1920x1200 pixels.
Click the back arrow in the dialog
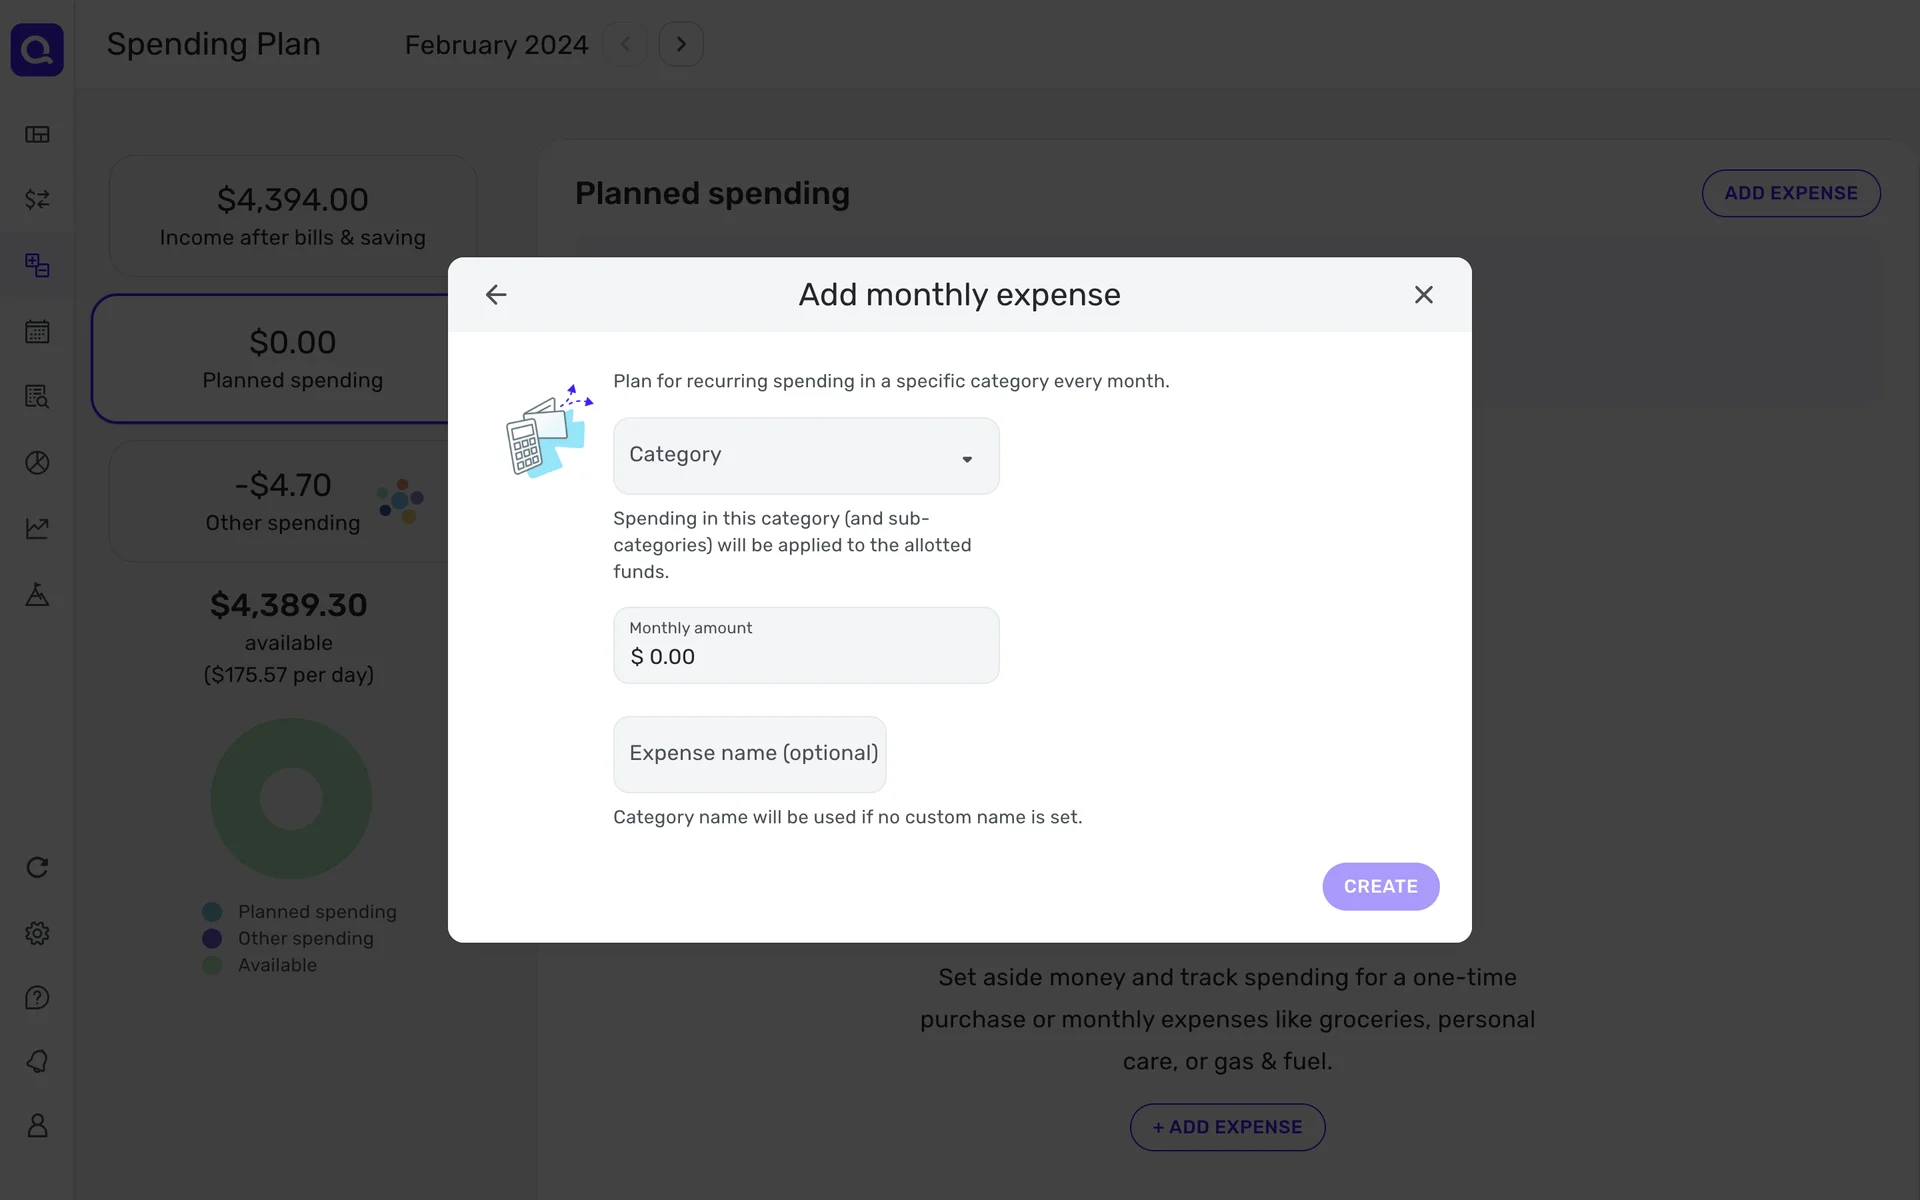[x=496, y=295]
